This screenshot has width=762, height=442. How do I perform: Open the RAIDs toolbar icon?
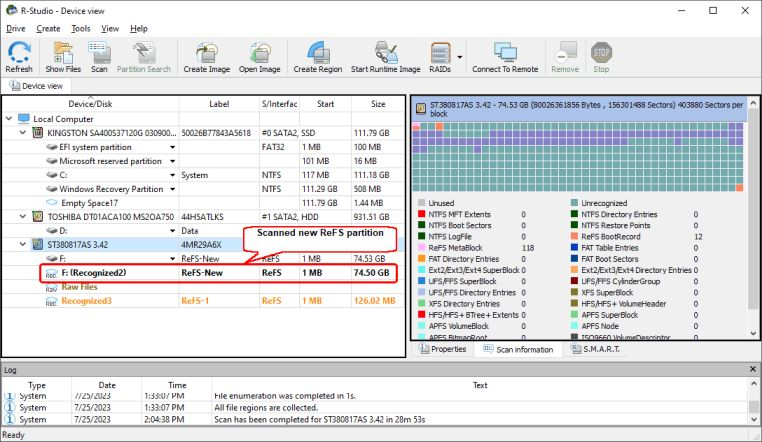point(440,57)
